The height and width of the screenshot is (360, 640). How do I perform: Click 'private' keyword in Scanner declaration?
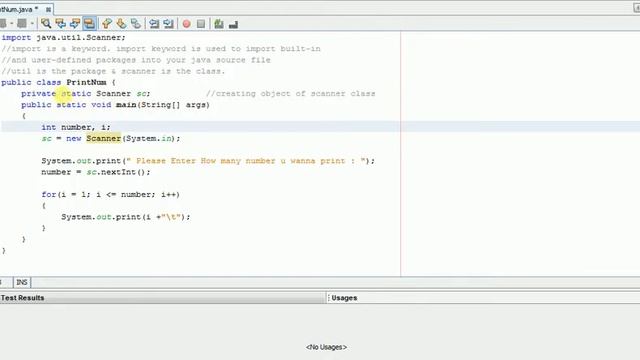(38, 93)
